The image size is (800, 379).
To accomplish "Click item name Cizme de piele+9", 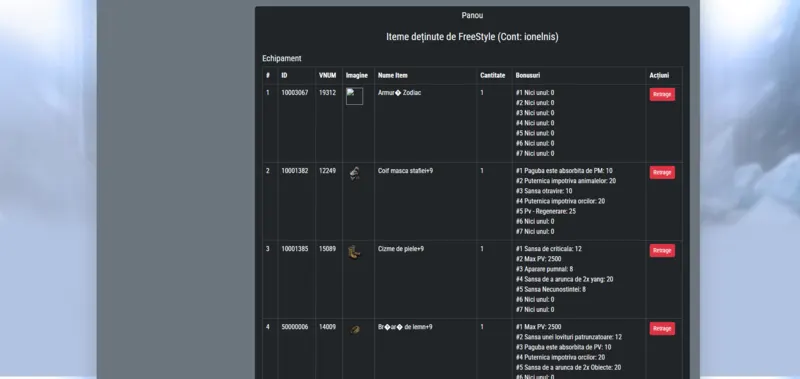I will pos(401,249).
